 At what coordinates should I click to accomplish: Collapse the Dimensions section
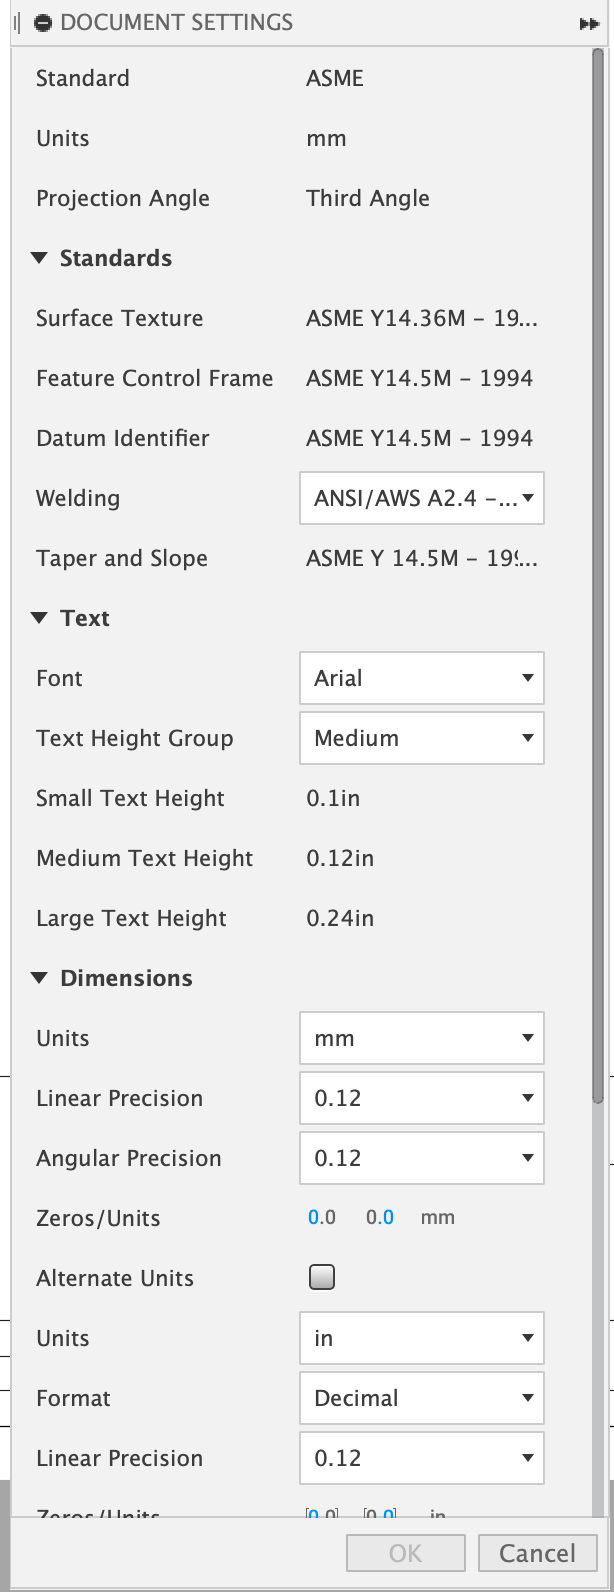(40, 978)
